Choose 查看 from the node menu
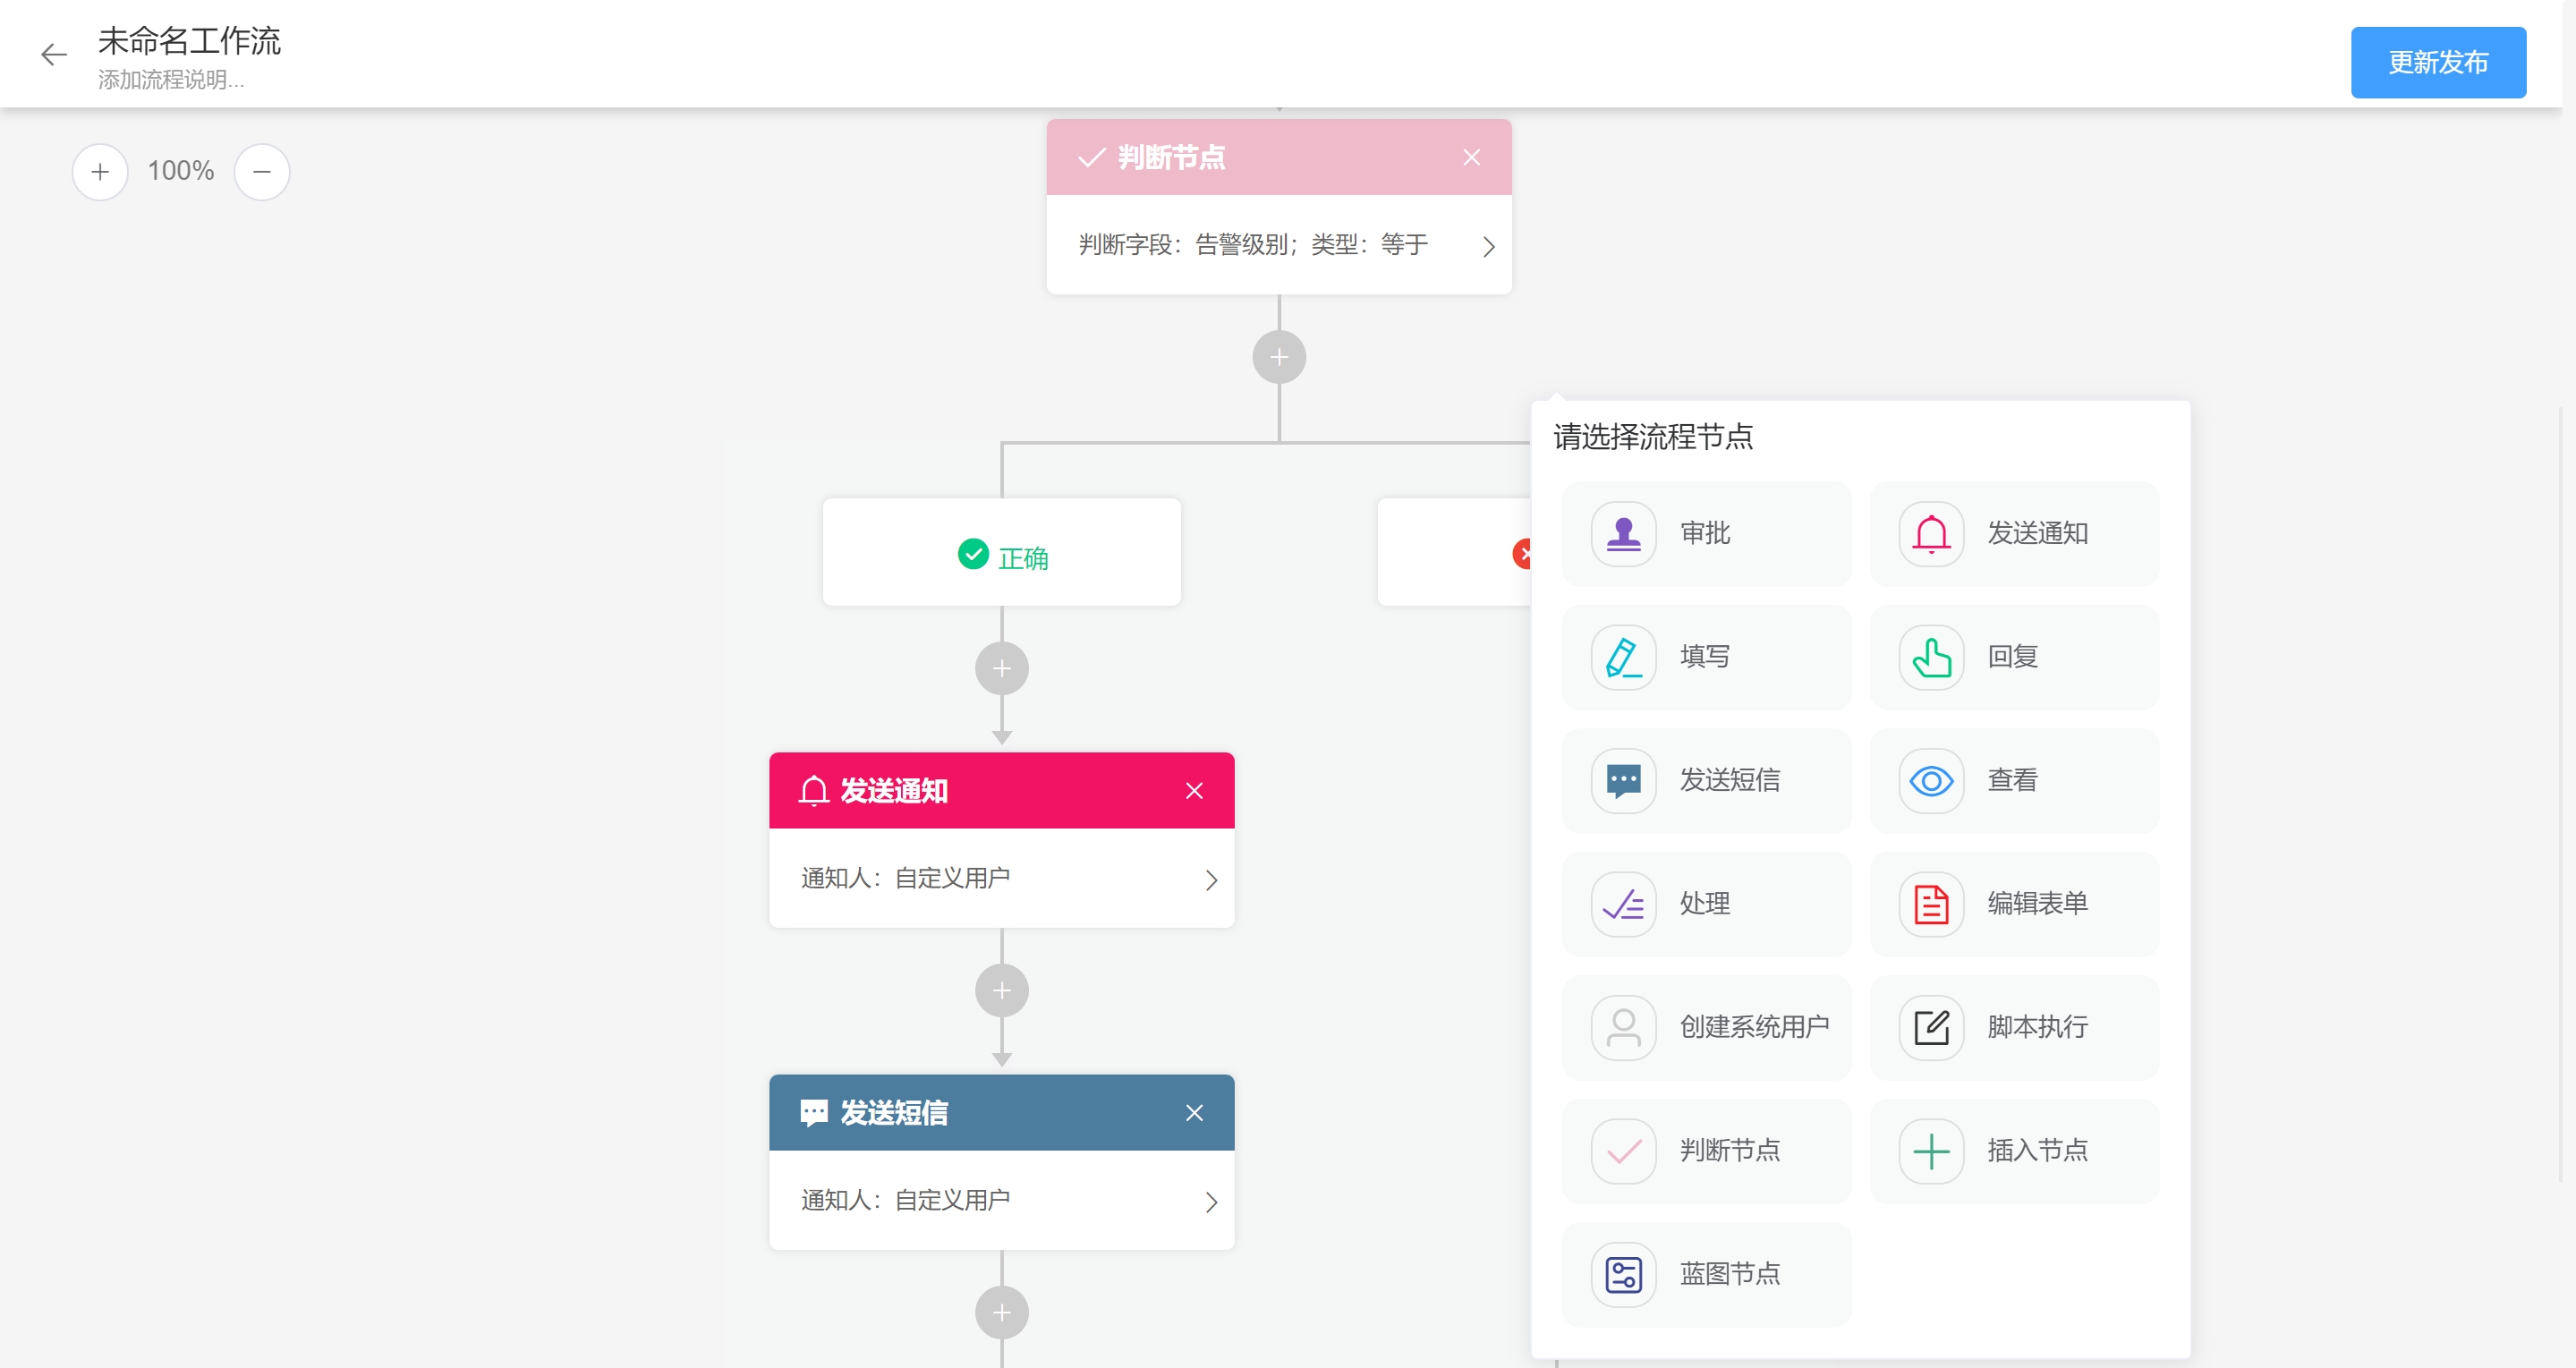Screen dimensions: 2576x1368 2014,780
